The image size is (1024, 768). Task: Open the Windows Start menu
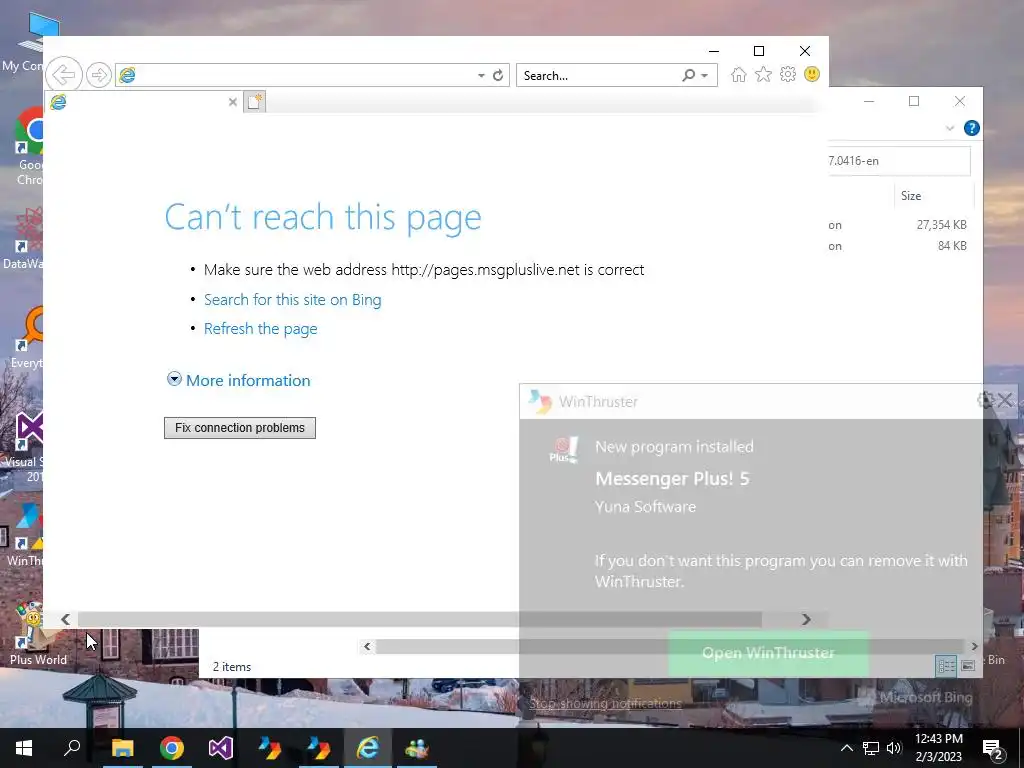click(x=24, y=748)
